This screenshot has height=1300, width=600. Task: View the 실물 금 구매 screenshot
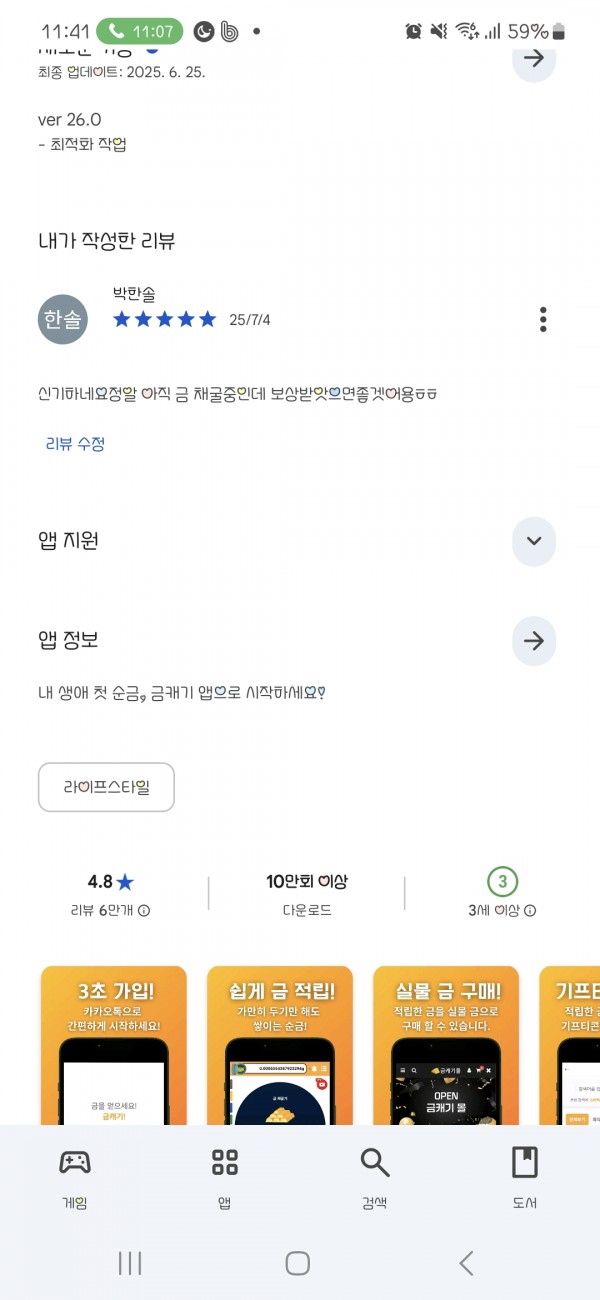[446, 1045]
